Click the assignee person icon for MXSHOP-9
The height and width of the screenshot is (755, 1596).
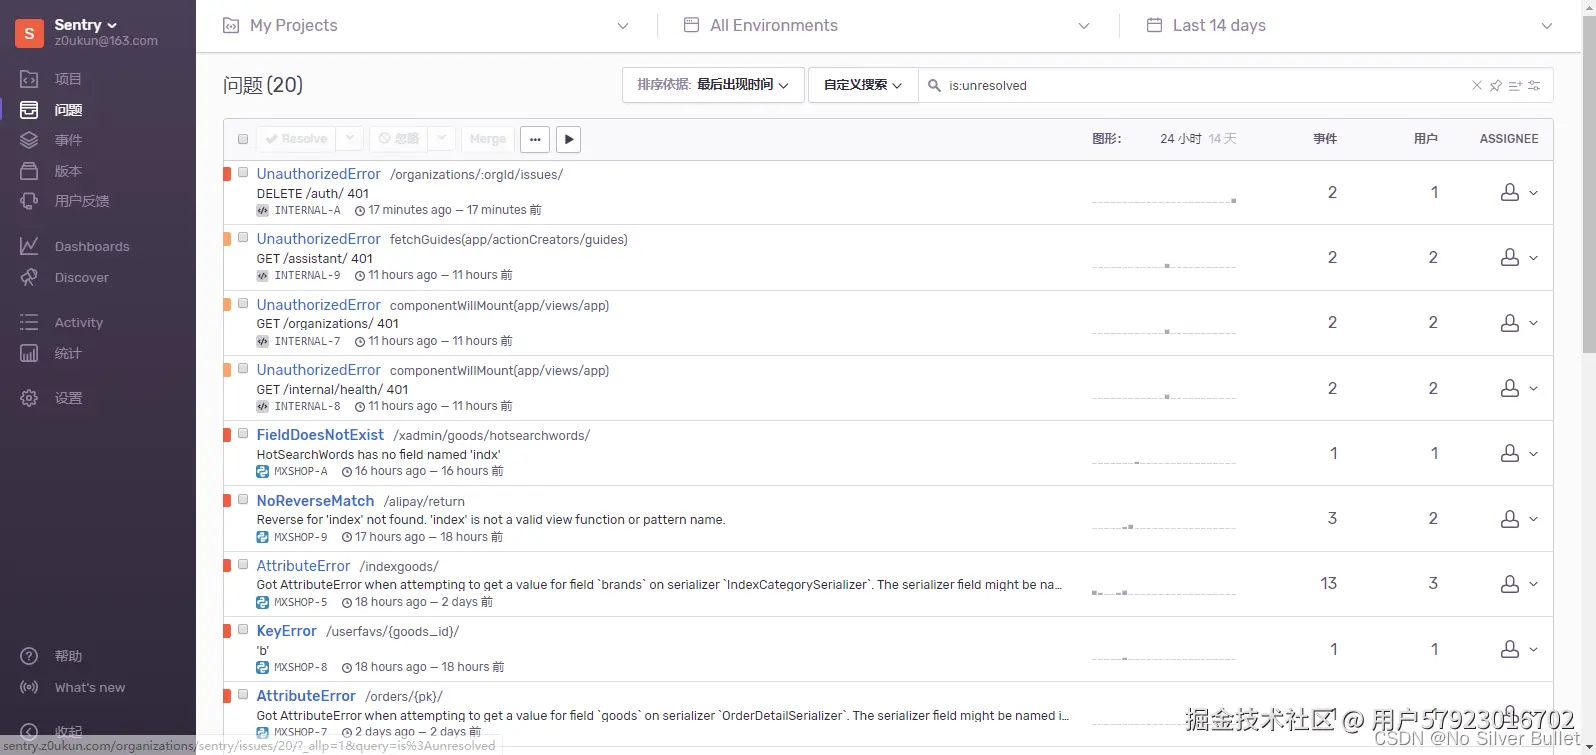coord(1510,518)
